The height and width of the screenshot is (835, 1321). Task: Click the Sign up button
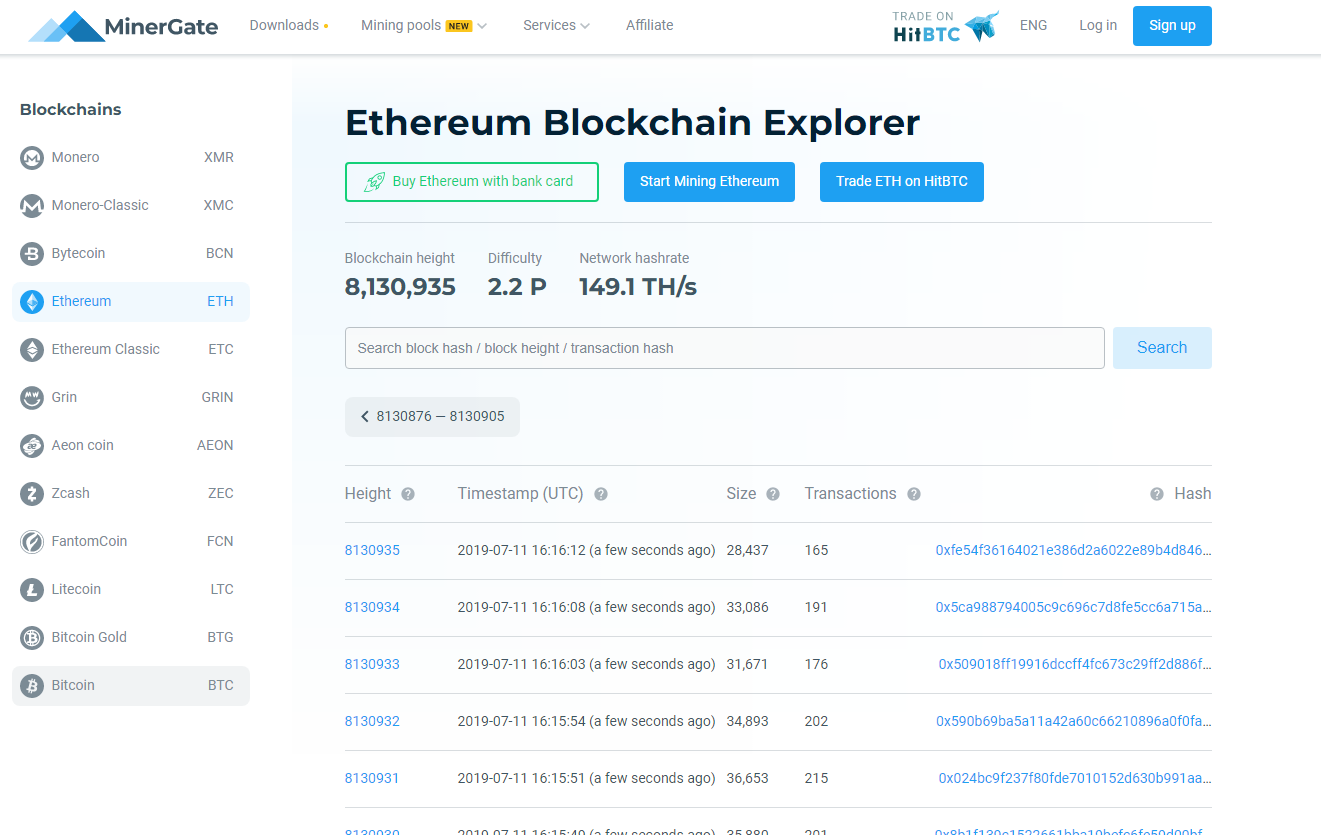pos(1172,26)
